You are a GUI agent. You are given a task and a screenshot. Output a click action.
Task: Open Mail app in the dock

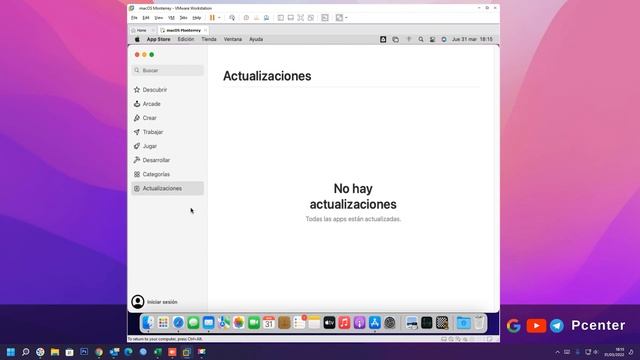tap(209, 323)
